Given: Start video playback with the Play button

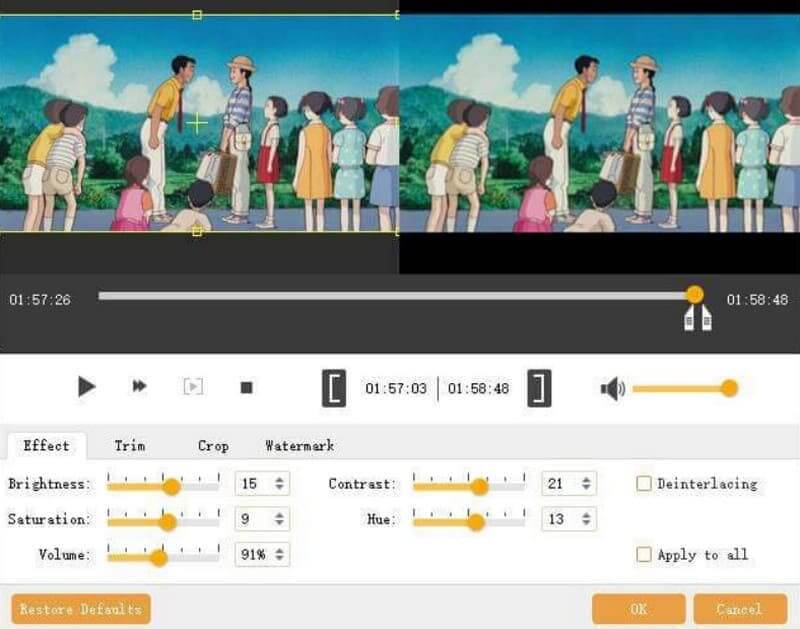Looking at the screenshot, I should tap(86, 387).
